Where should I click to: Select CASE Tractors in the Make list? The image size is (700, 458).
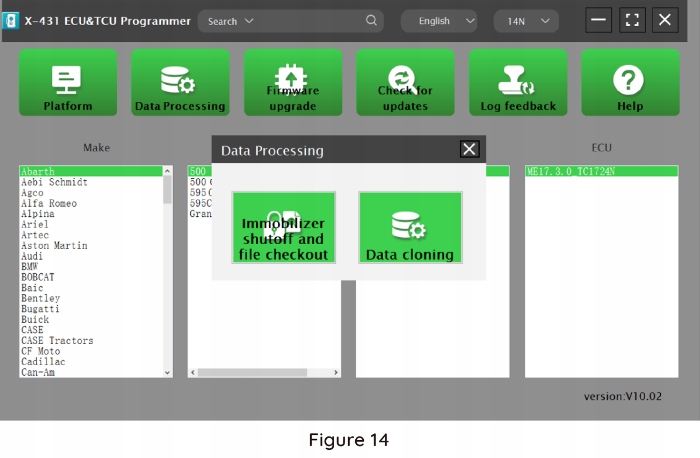[x=91, y=341]
